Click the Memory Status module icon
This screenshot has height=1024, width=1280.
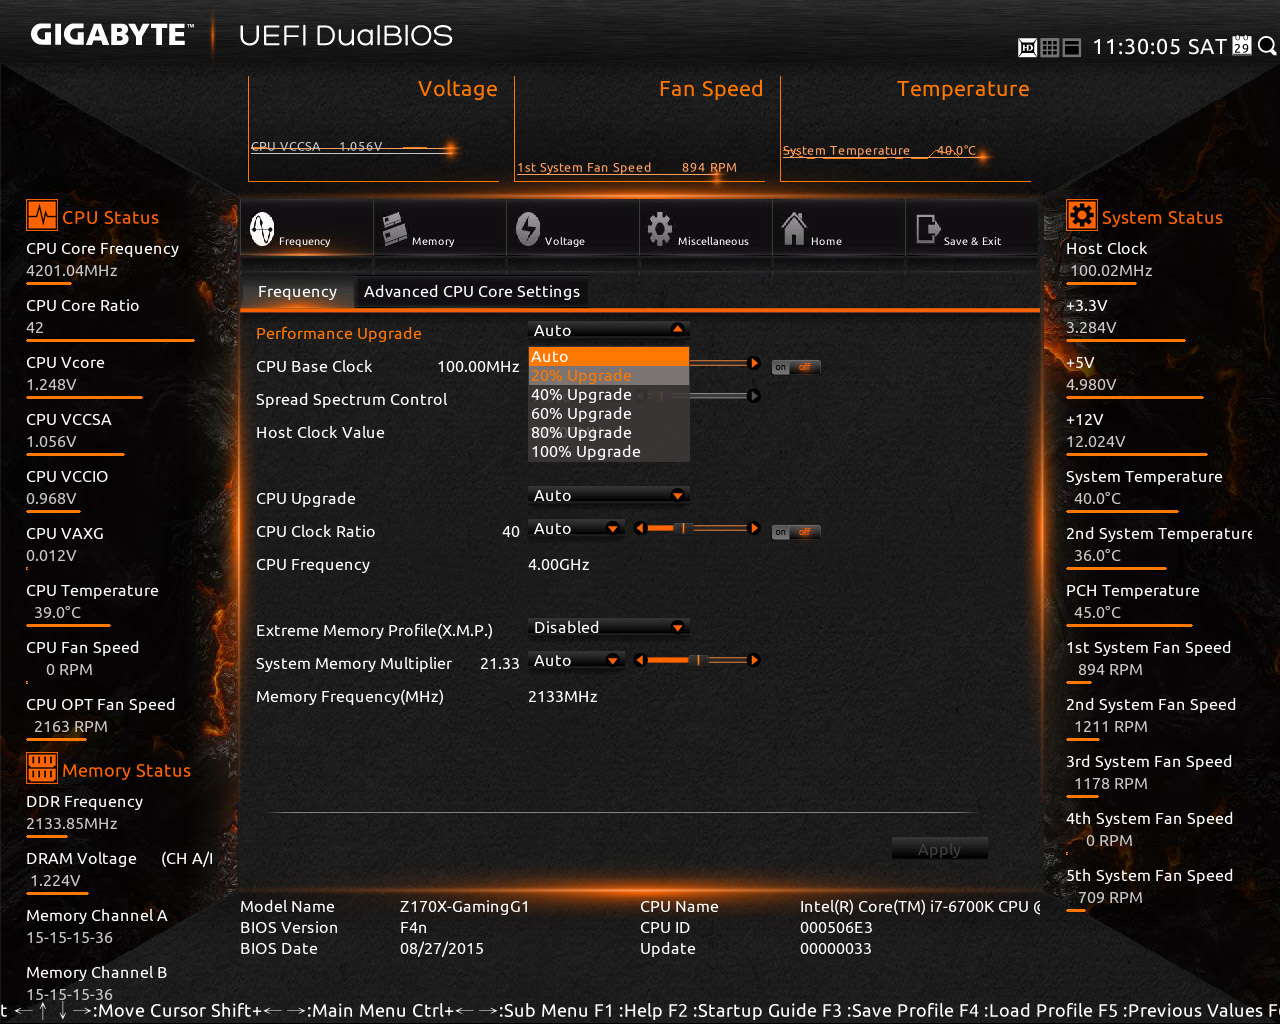pyautogui.click(x=42, y=768)
